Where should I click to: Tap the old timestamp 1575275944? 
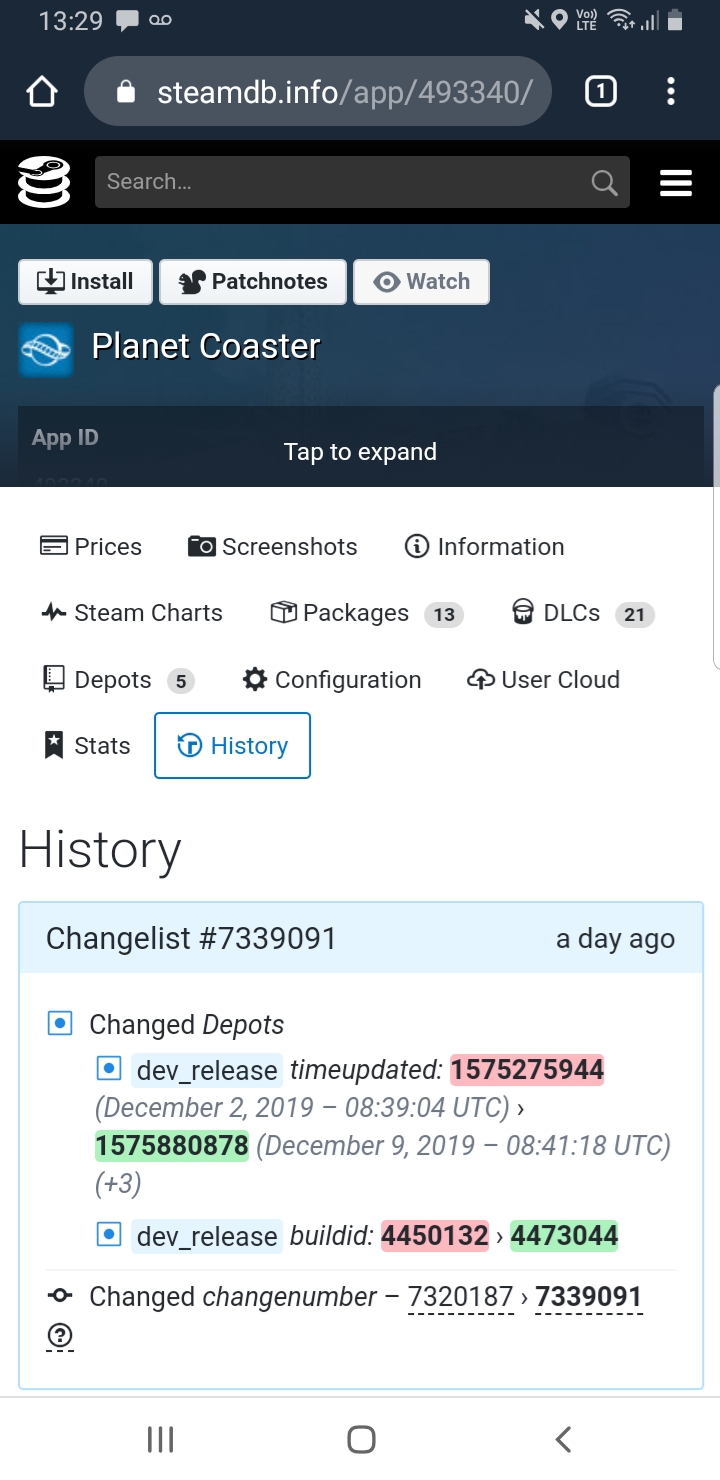[527, 1070]
